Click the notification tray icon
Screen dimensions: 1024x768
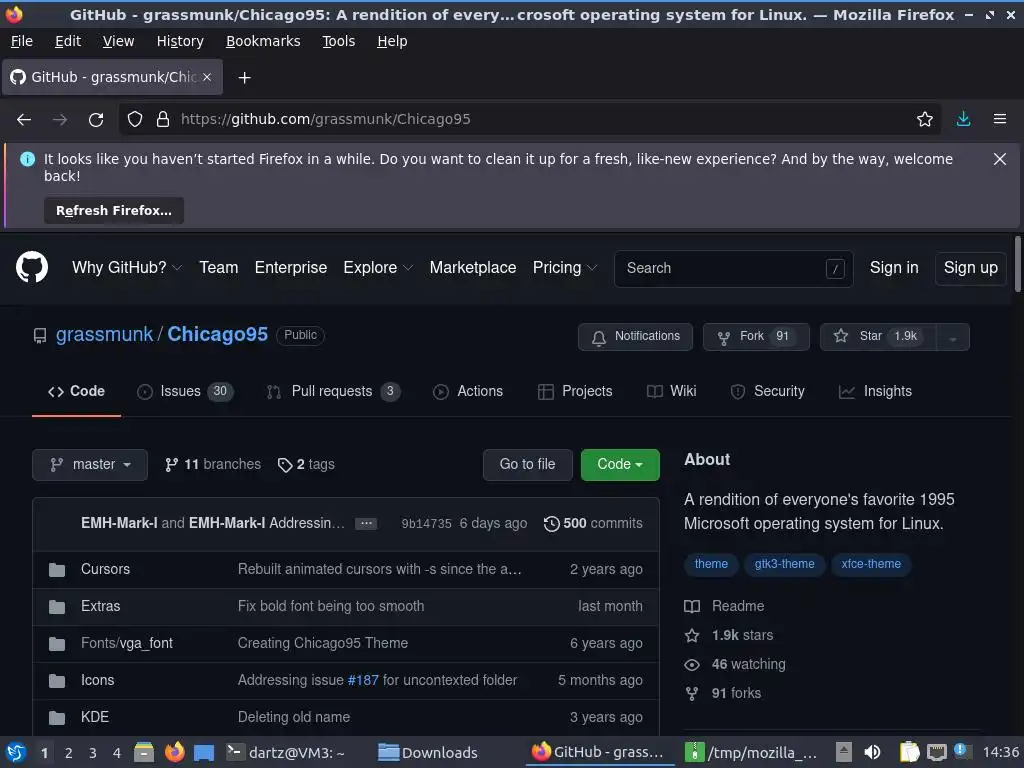(x=961, y=751)
